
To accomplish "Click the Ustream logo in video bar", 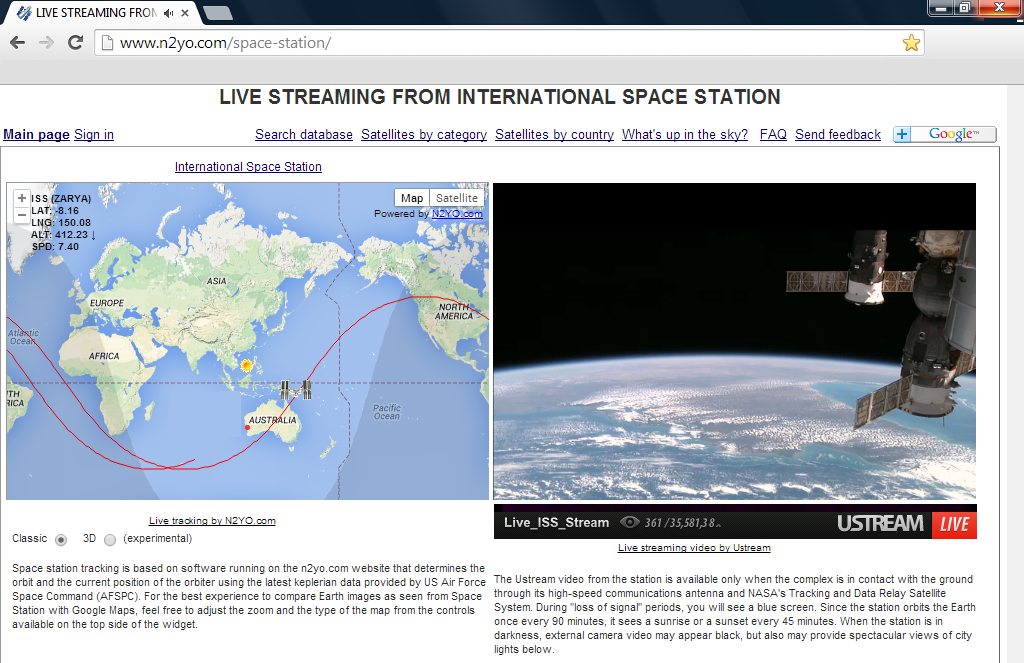I will (x=880, y=524).
